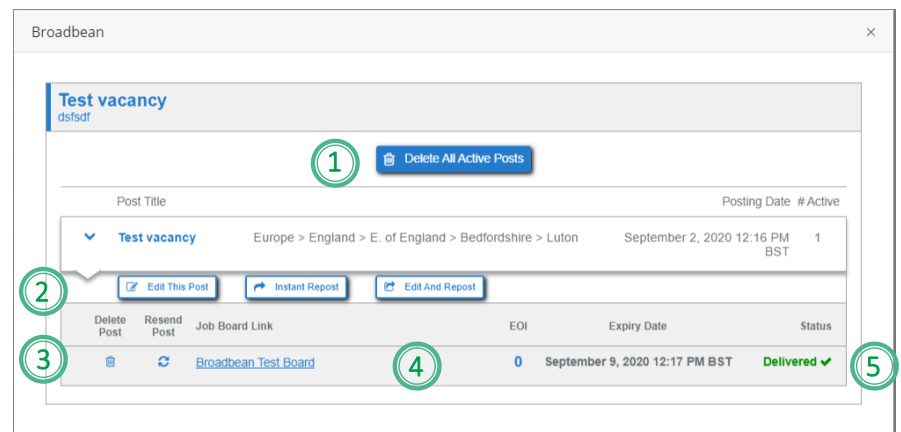The height and width of the screenshot is (432, 901).
Task: Click the Posting Date column header
Action: coord(756,202)
